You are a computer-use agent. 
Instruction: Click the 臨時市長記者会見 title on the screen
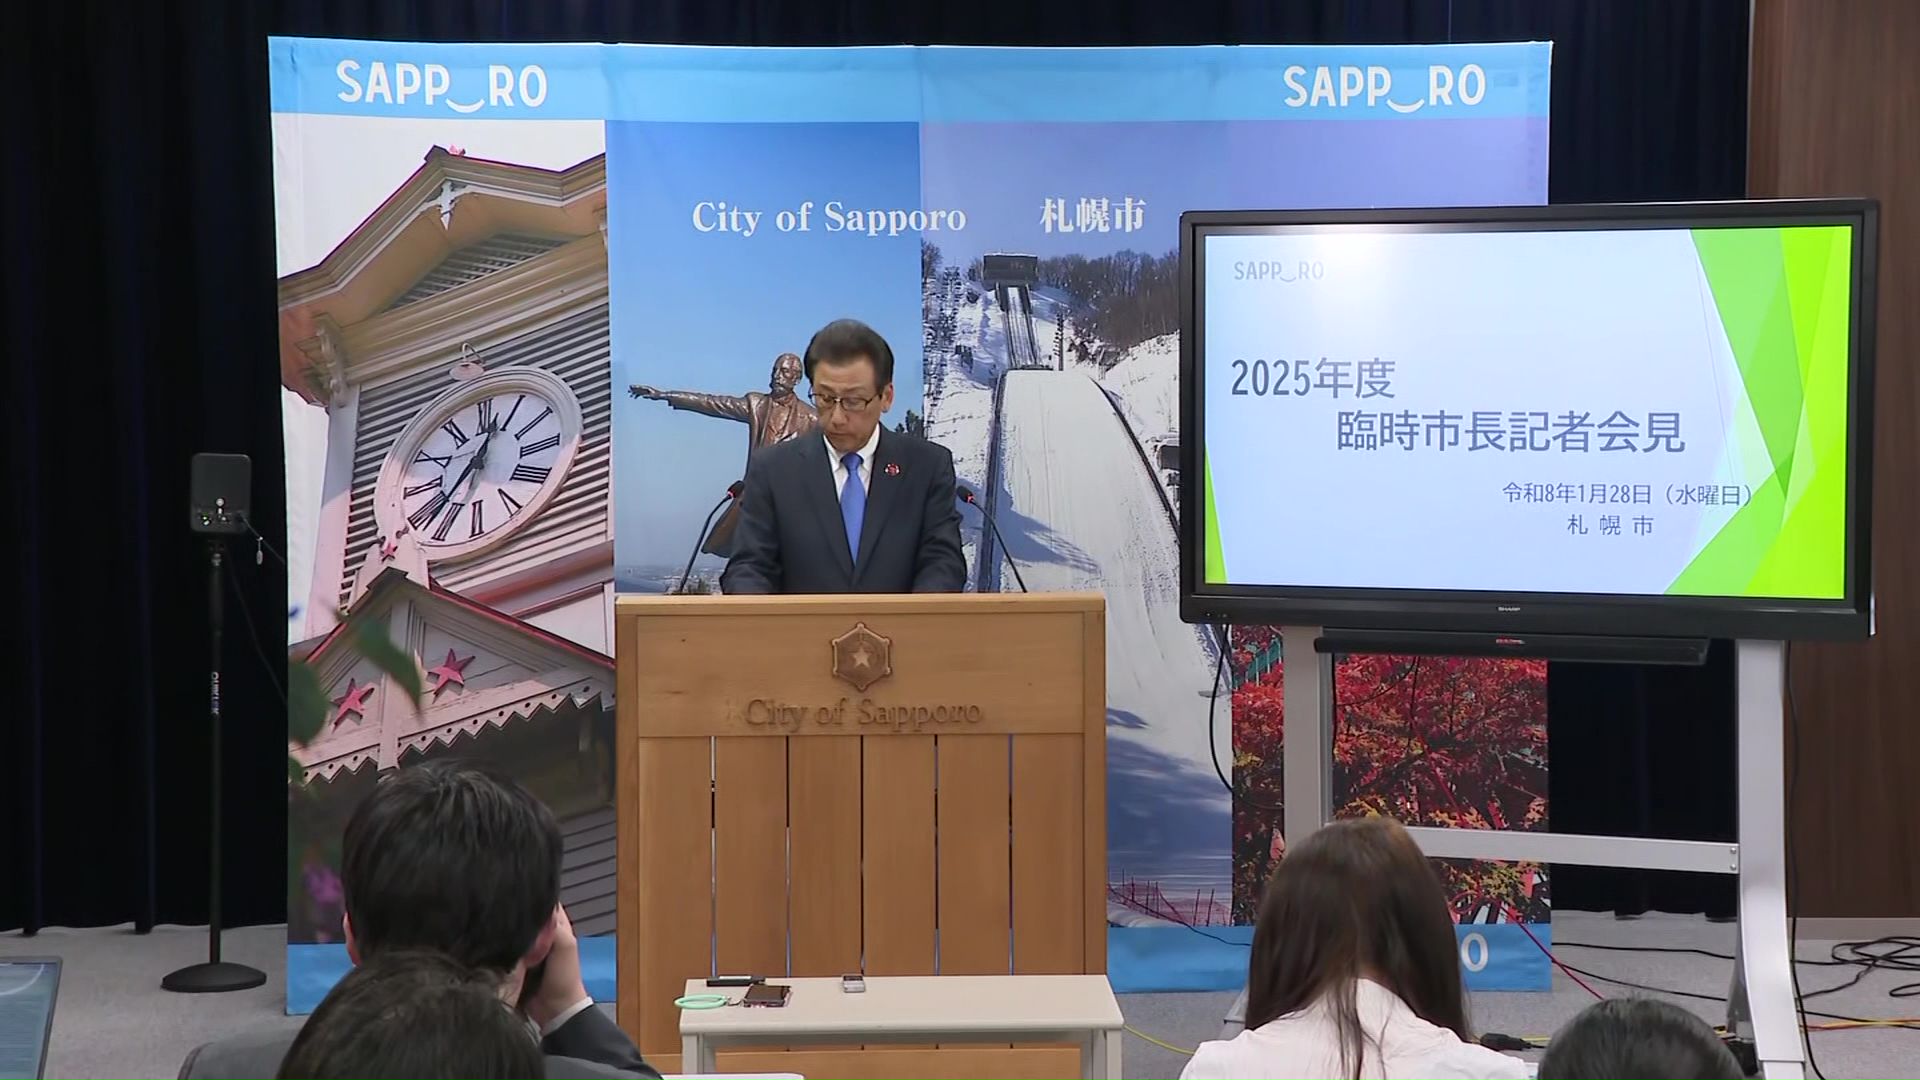click(x=1510, y=432)
